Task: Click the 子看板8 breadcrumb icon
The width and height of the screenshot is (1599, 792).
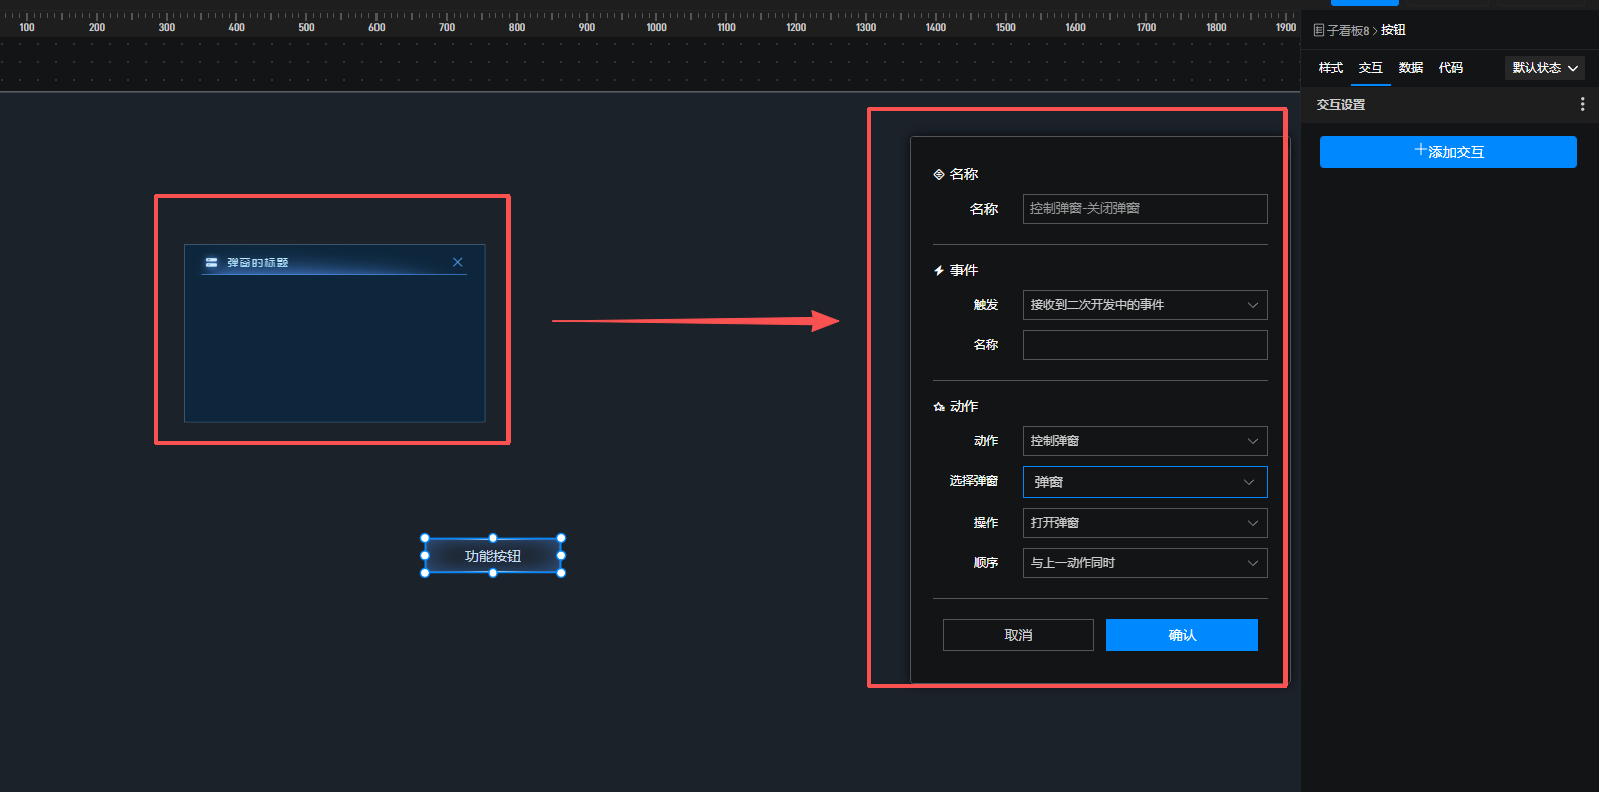Action: click(1319, 30)
